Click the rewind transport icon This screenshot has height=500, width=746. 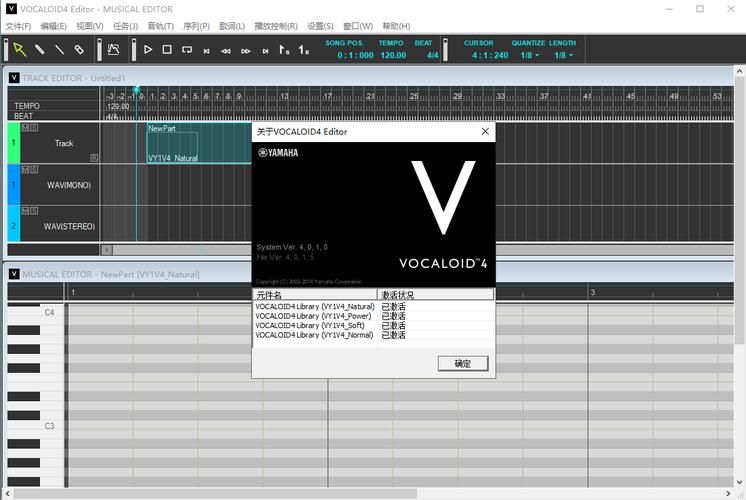(226, 50)
